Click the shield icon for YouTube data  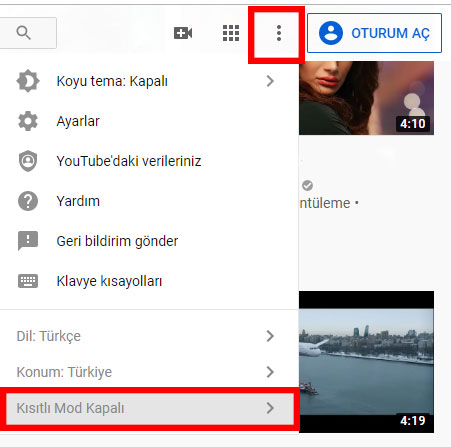pos(28,161)
